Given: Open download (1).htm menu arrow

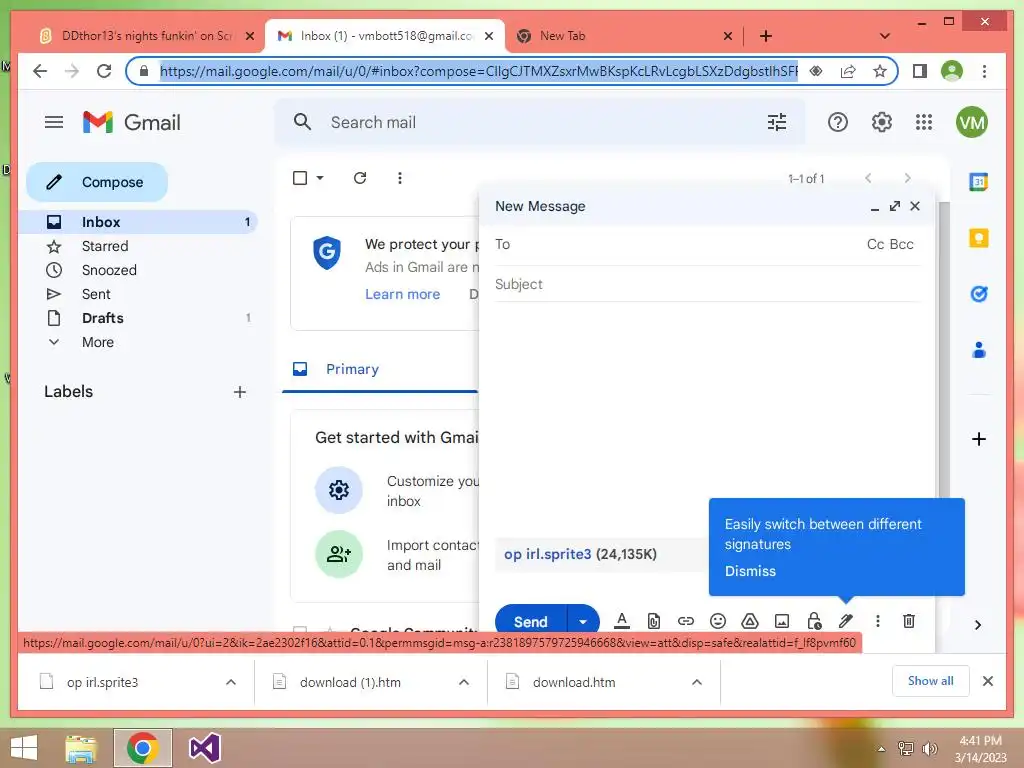Looking at the screenshot, I should tap(464, 682).
